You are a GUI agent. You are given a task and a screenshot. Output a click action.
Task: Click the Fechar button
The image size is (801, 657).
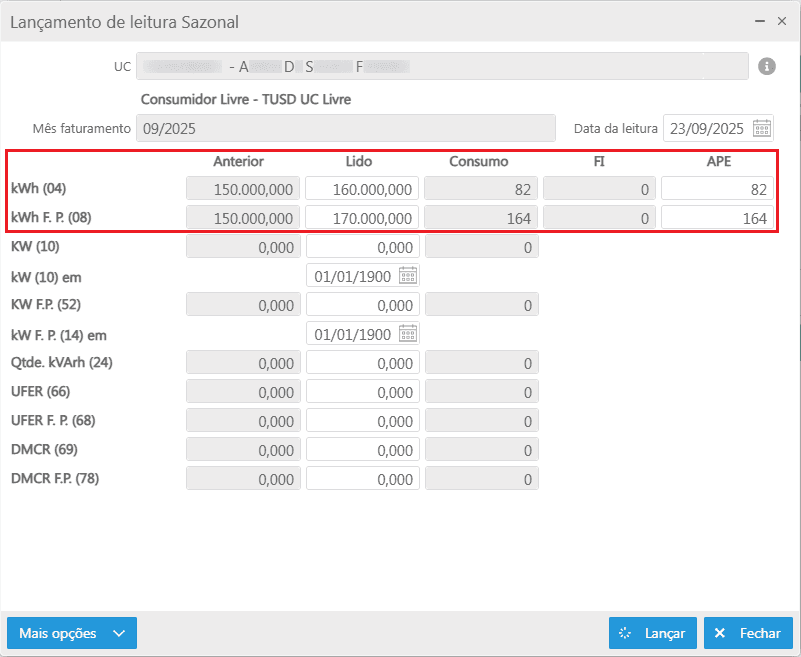tap(748, 633)
